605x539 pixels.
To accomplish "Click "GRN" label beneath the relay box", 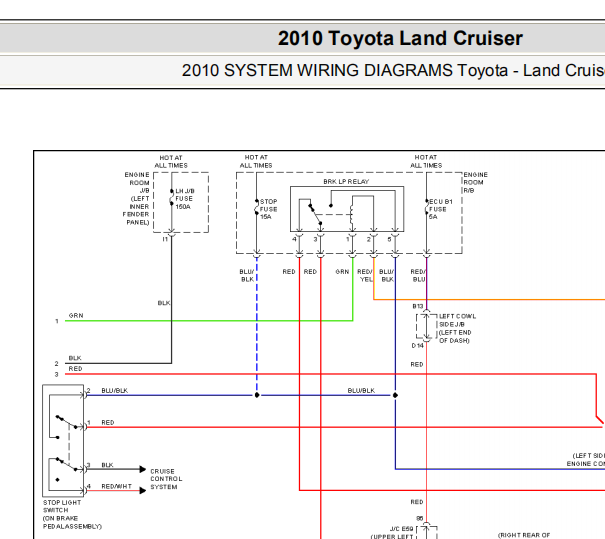I will pos(342,272).
